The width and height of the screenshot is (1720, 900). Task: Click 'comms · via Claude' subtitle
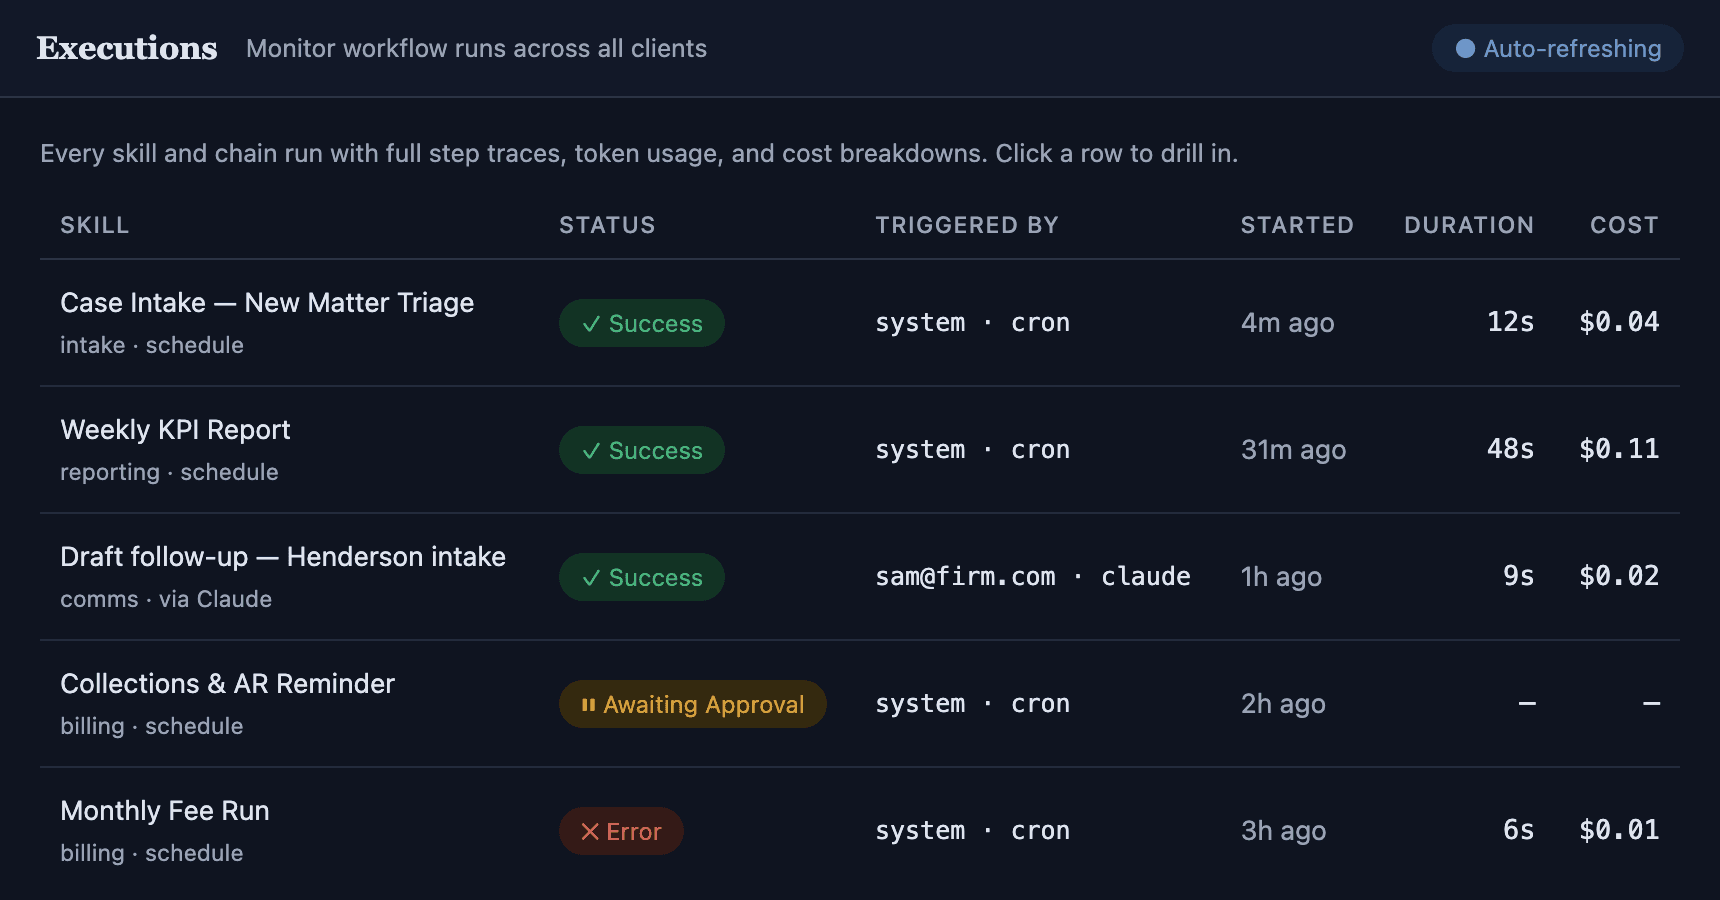coord(166,599)
